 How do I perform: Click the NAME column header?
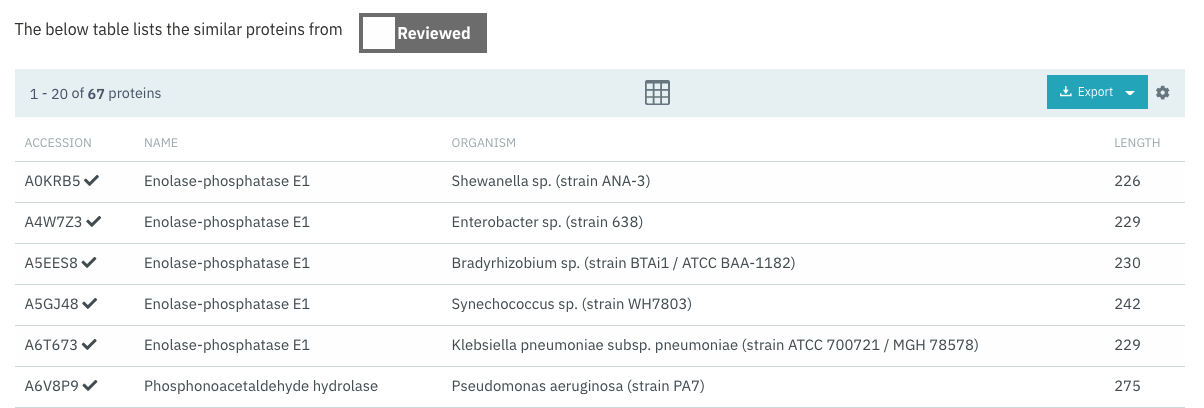[161, 143]
